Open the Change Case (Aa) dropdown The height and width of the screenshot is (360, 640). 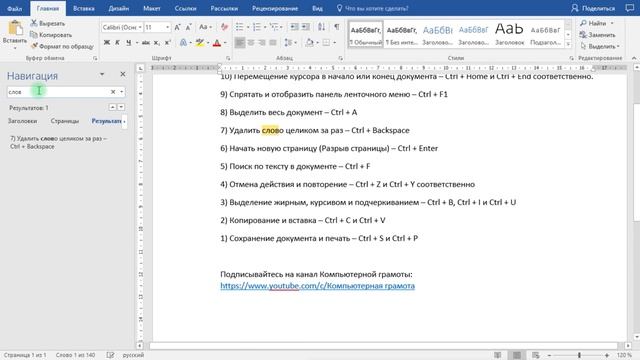tap(205, 27)
